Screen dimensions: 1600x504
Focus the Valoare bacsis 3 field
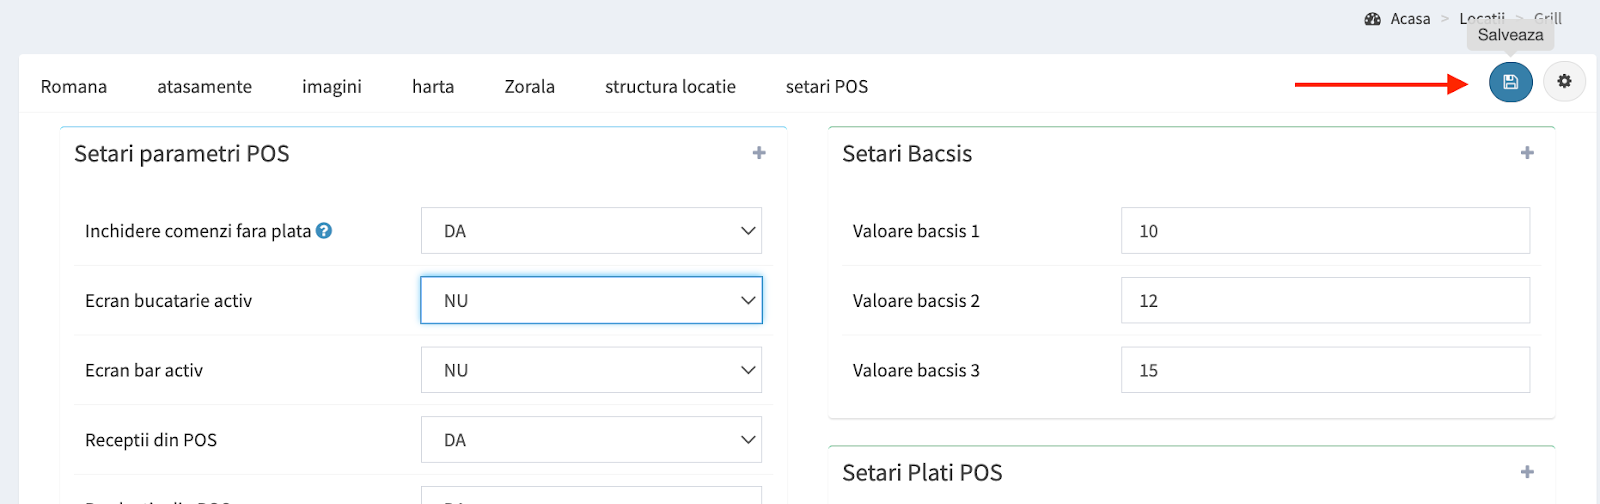1325,370
